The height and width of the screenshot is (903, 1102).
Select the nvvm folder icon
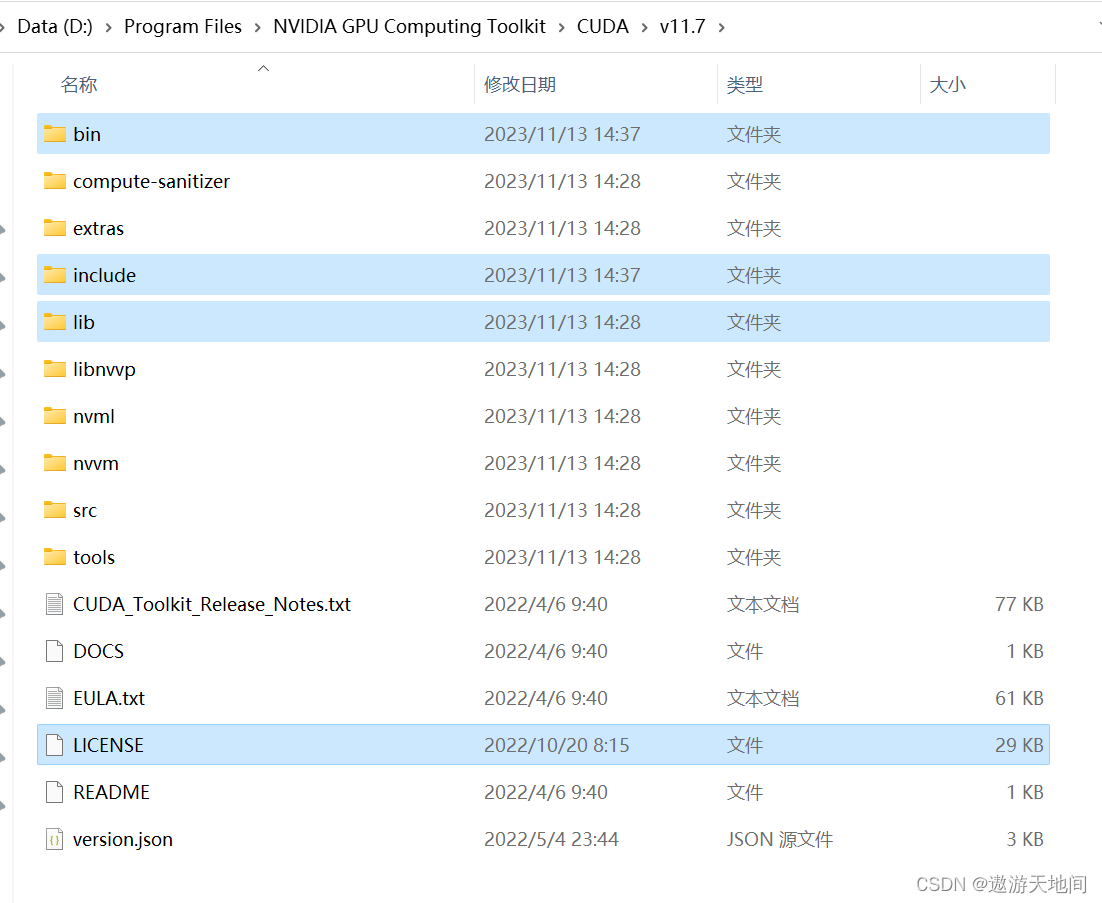(x=55, y=463)
